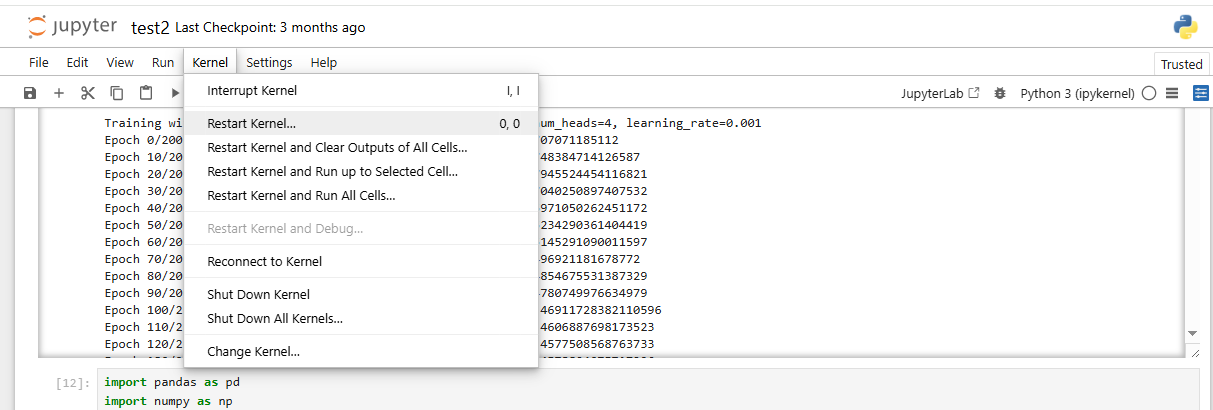Click the output value 46911728382110596
Screen dimensions: 1213x410
pos(600,310)
